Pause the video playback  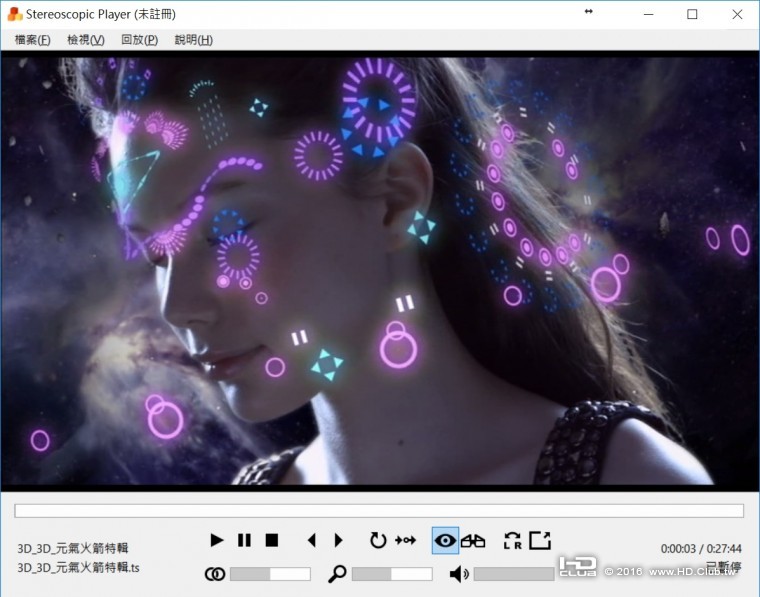pos(244,540)
